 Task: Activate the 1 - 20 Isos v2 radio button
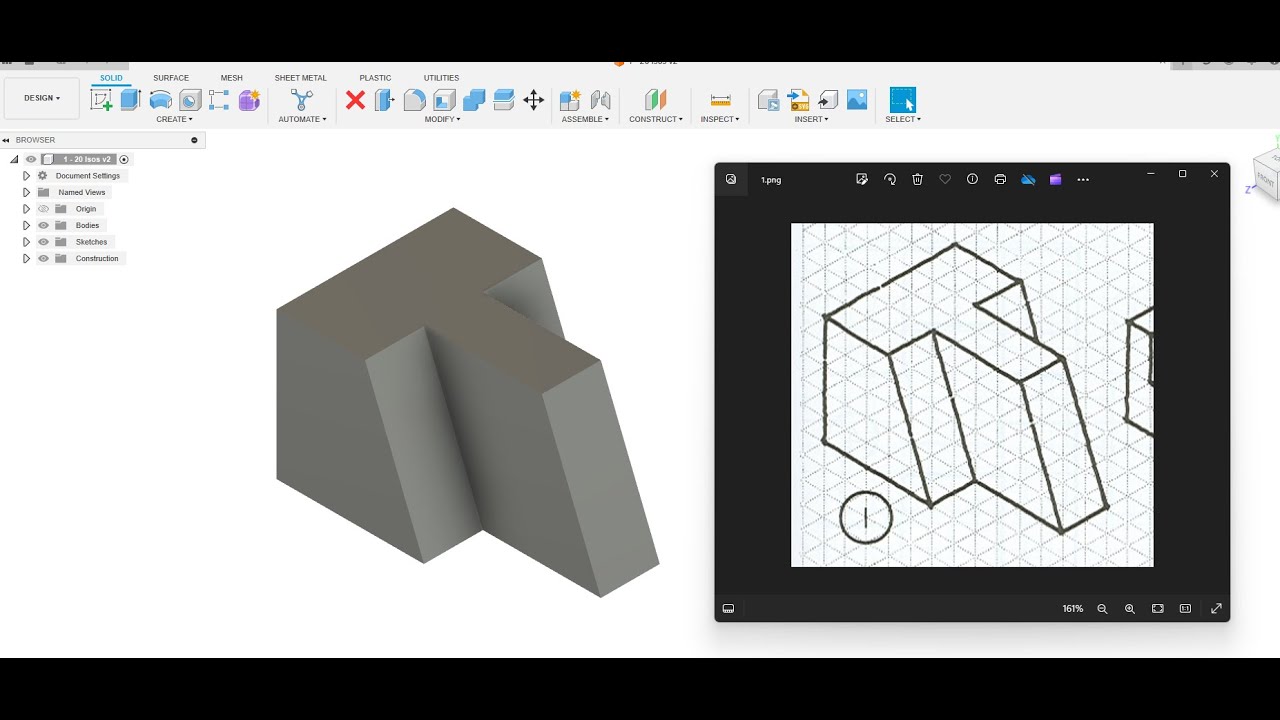coord(124,159)
